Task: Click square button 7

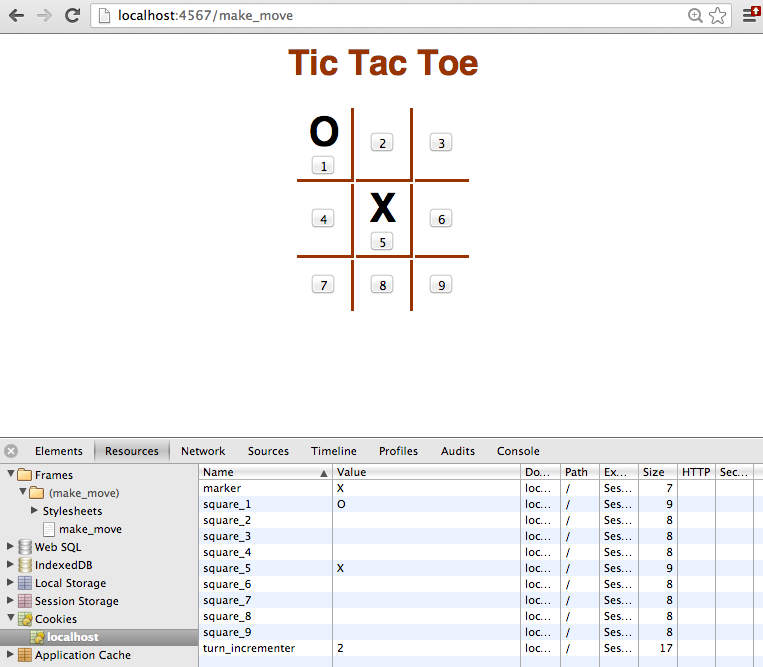Action: pos(323,285)
